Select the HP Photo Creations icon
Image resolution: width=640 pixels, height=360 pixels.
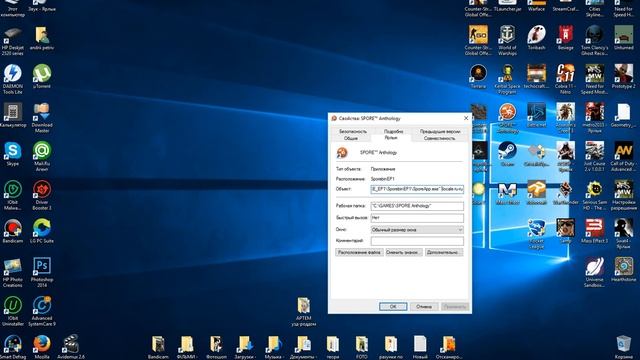pos(13,272)
